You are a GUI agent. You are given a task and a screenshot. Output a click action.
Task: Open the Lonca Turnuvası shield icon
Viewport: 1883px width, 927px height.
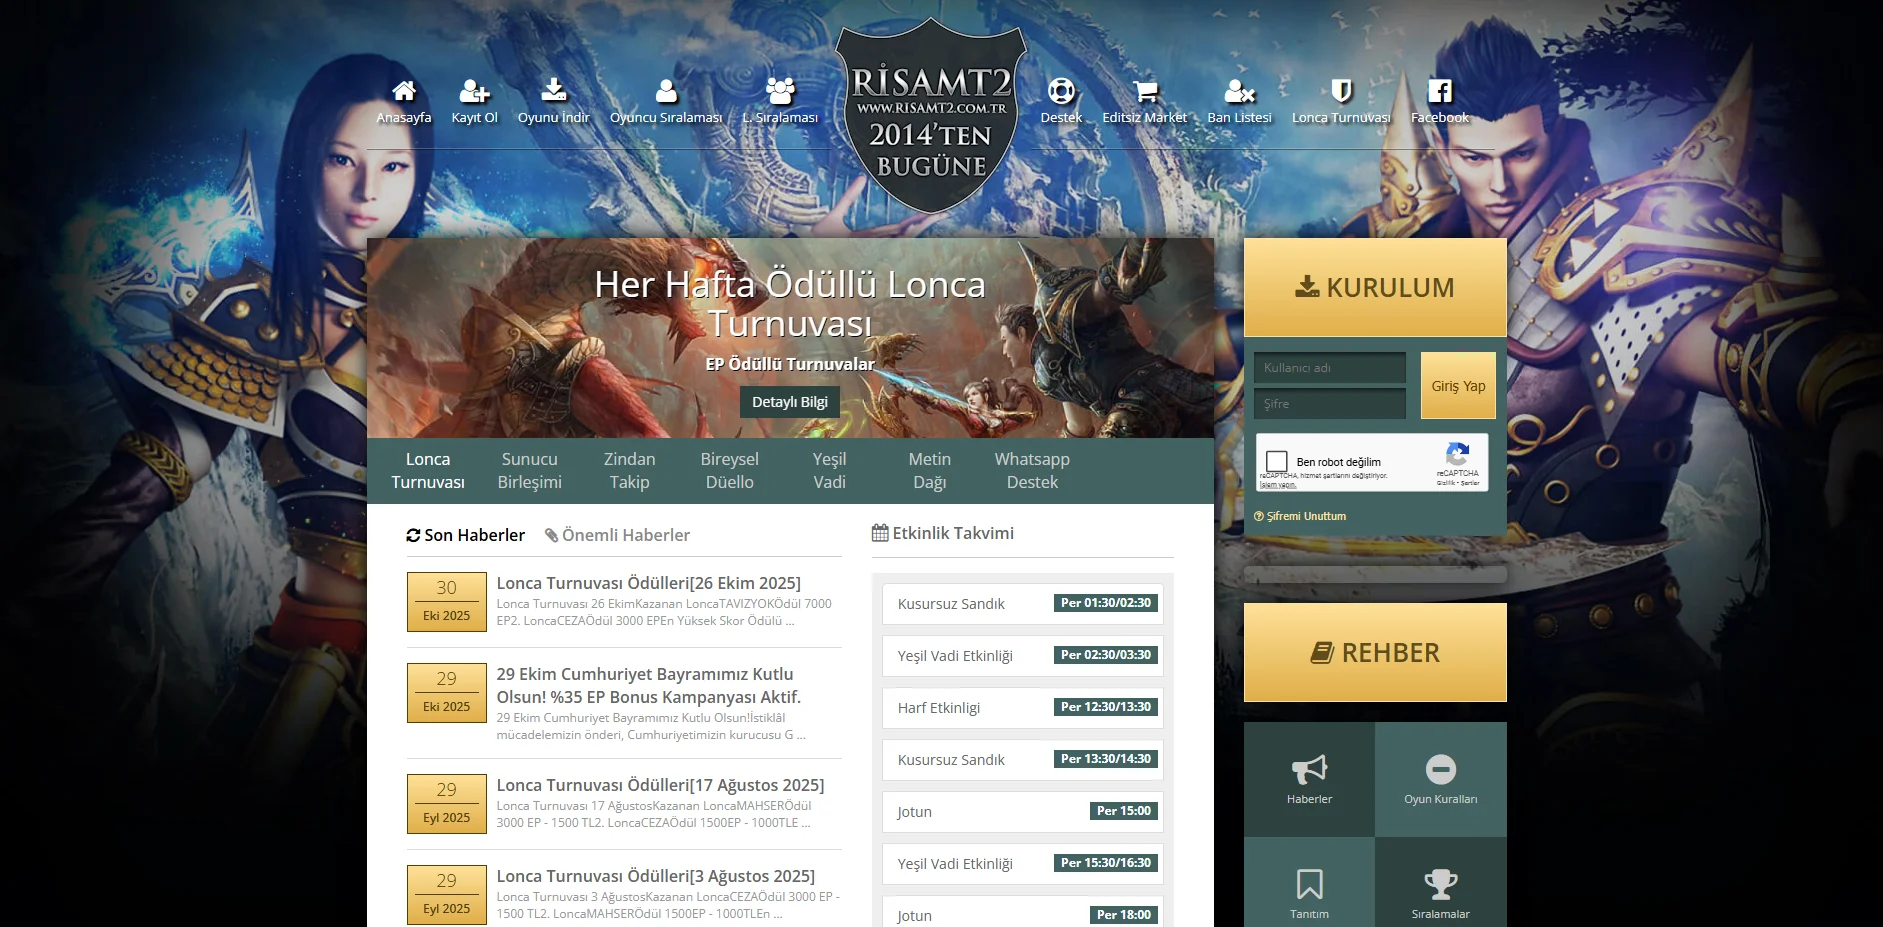click(x=1341, y=92)
